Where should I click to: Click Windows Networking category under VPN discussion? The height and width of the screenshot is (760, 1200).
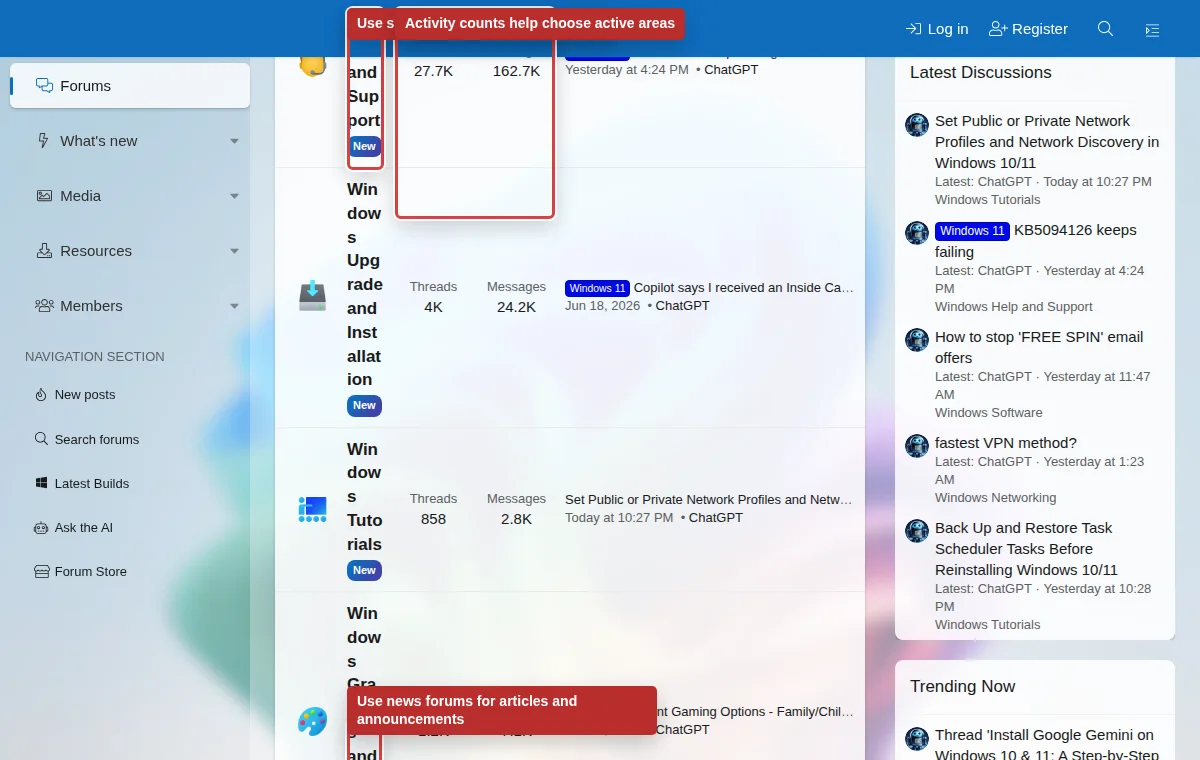[996, 498]
